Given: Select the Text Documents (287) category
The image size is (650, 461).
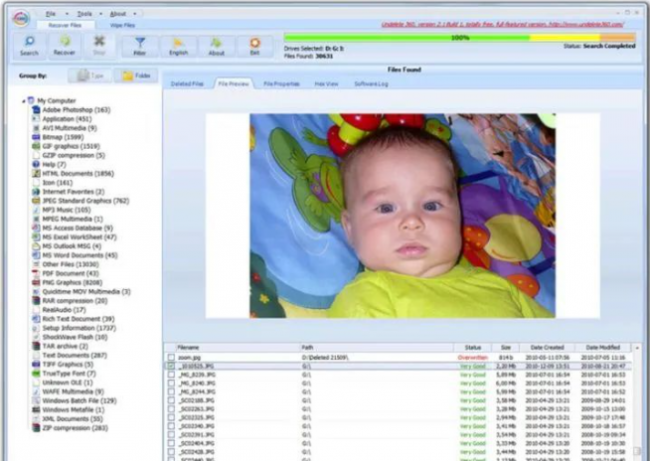Looking at the screenshot, I should (70, 356).
